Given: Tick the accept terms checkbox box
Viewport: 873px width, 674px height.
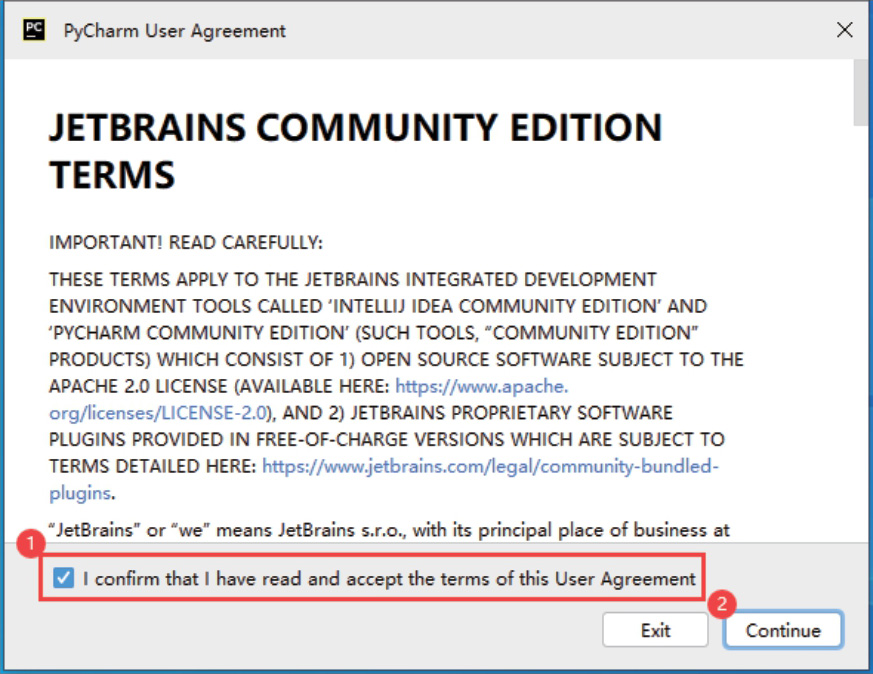Looking at the screenshot, I should pos(64,578).
